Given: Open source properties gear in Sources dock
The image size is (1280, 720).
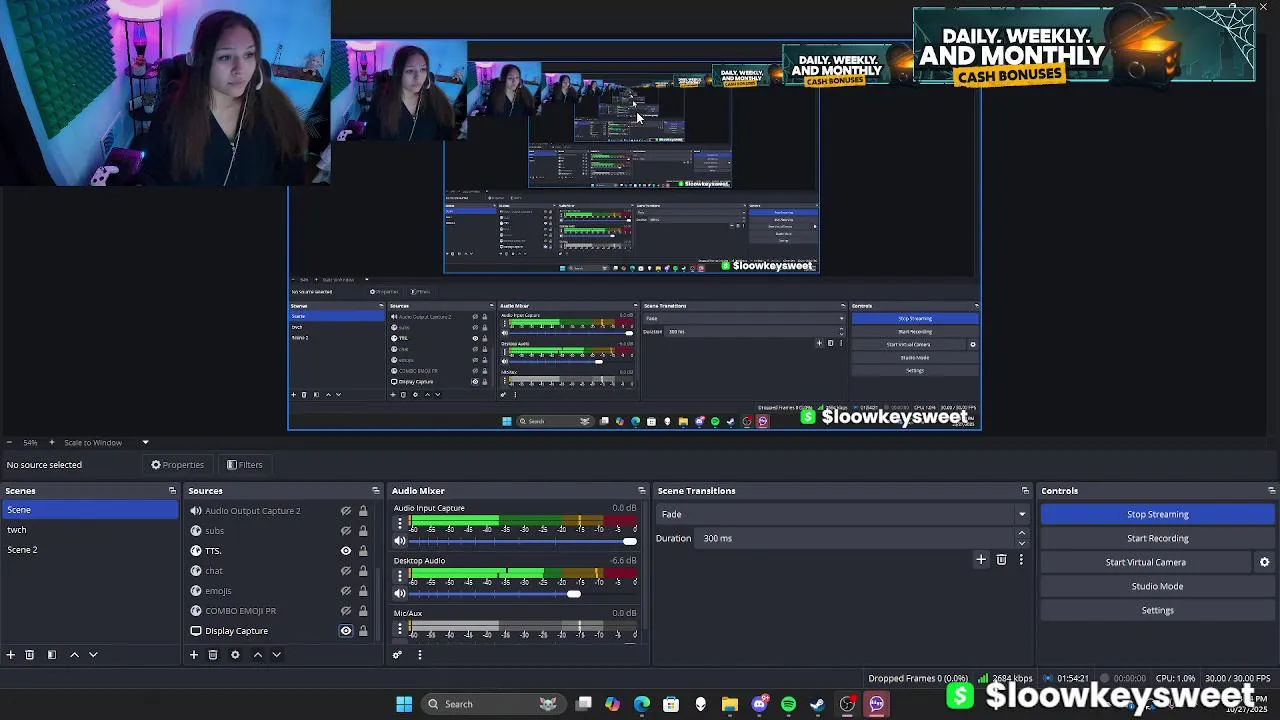Looking at the screenshot, I should [x=235, y=655].
